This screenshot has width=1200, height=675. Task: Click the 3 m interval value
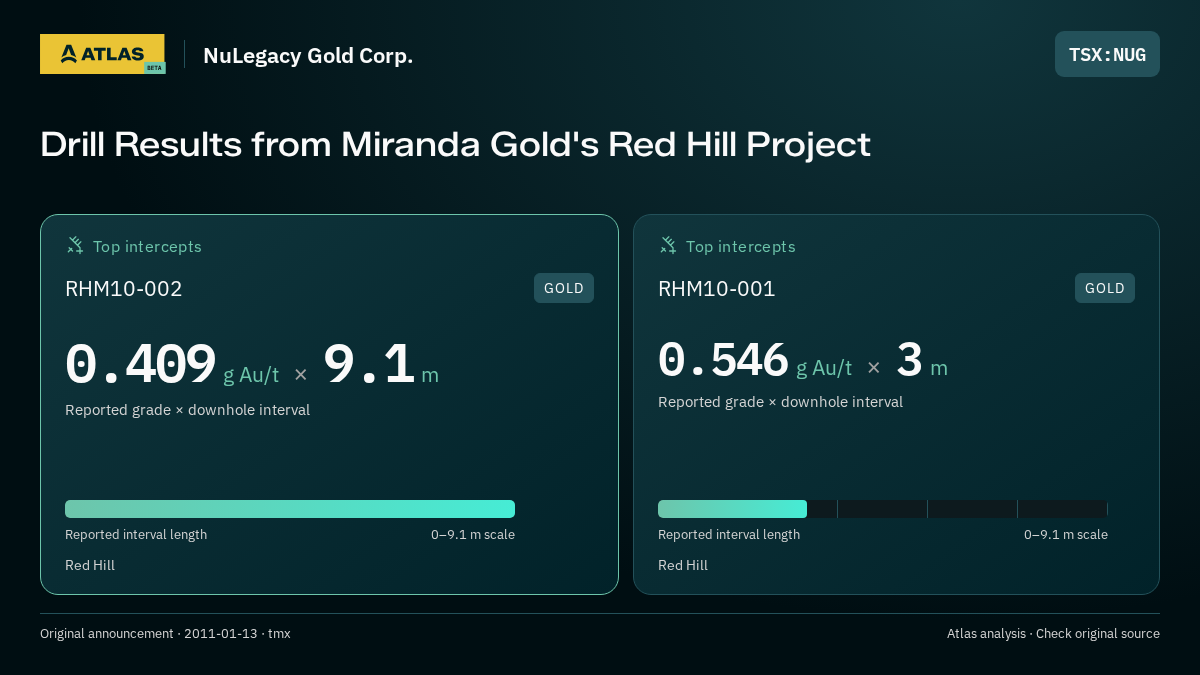pyautogui.click(x=921, y=359)
